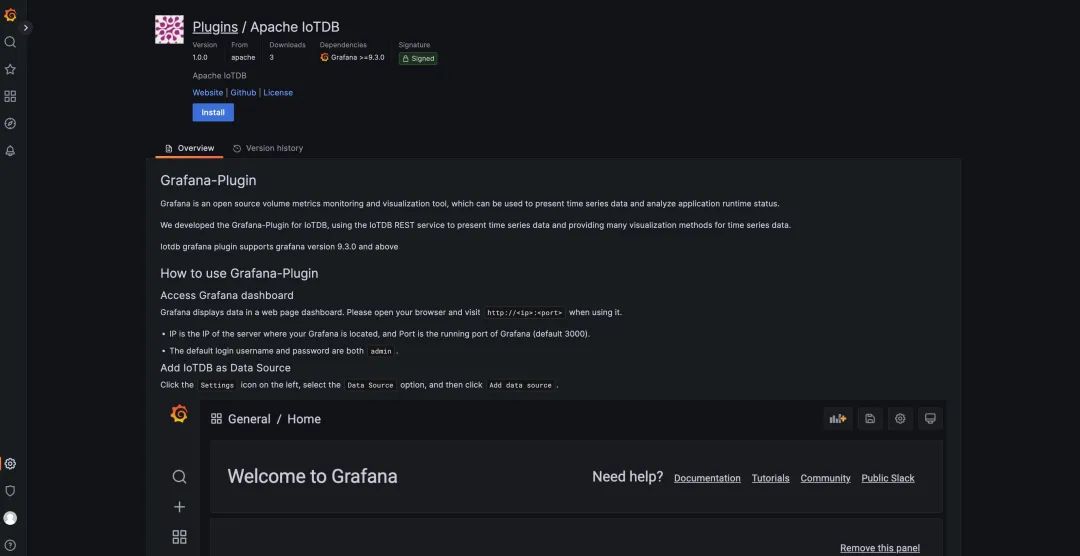Switch to Version history tab
1080x556 pixels.
(x=267, y=148)
